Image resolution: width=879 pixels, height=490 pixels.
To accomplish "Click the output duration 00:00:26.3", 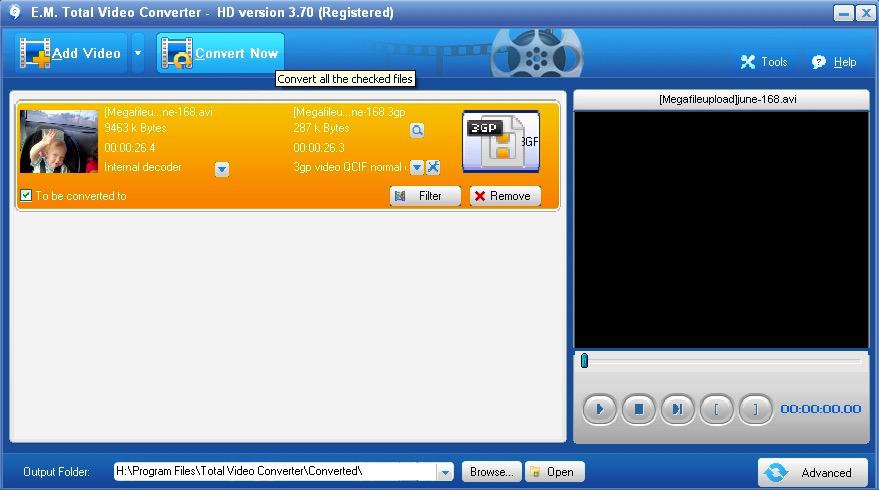I will [319, 148].
